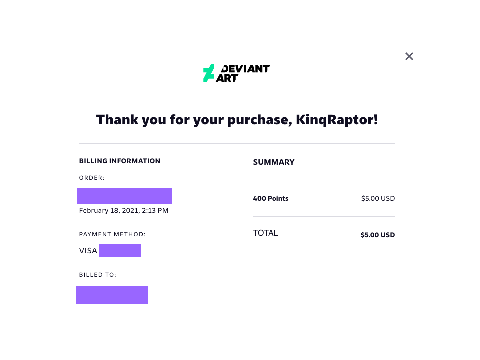480x360 pixels.
Task: Select the February 18, 2021 purchase date
Action: coord(124,210)
